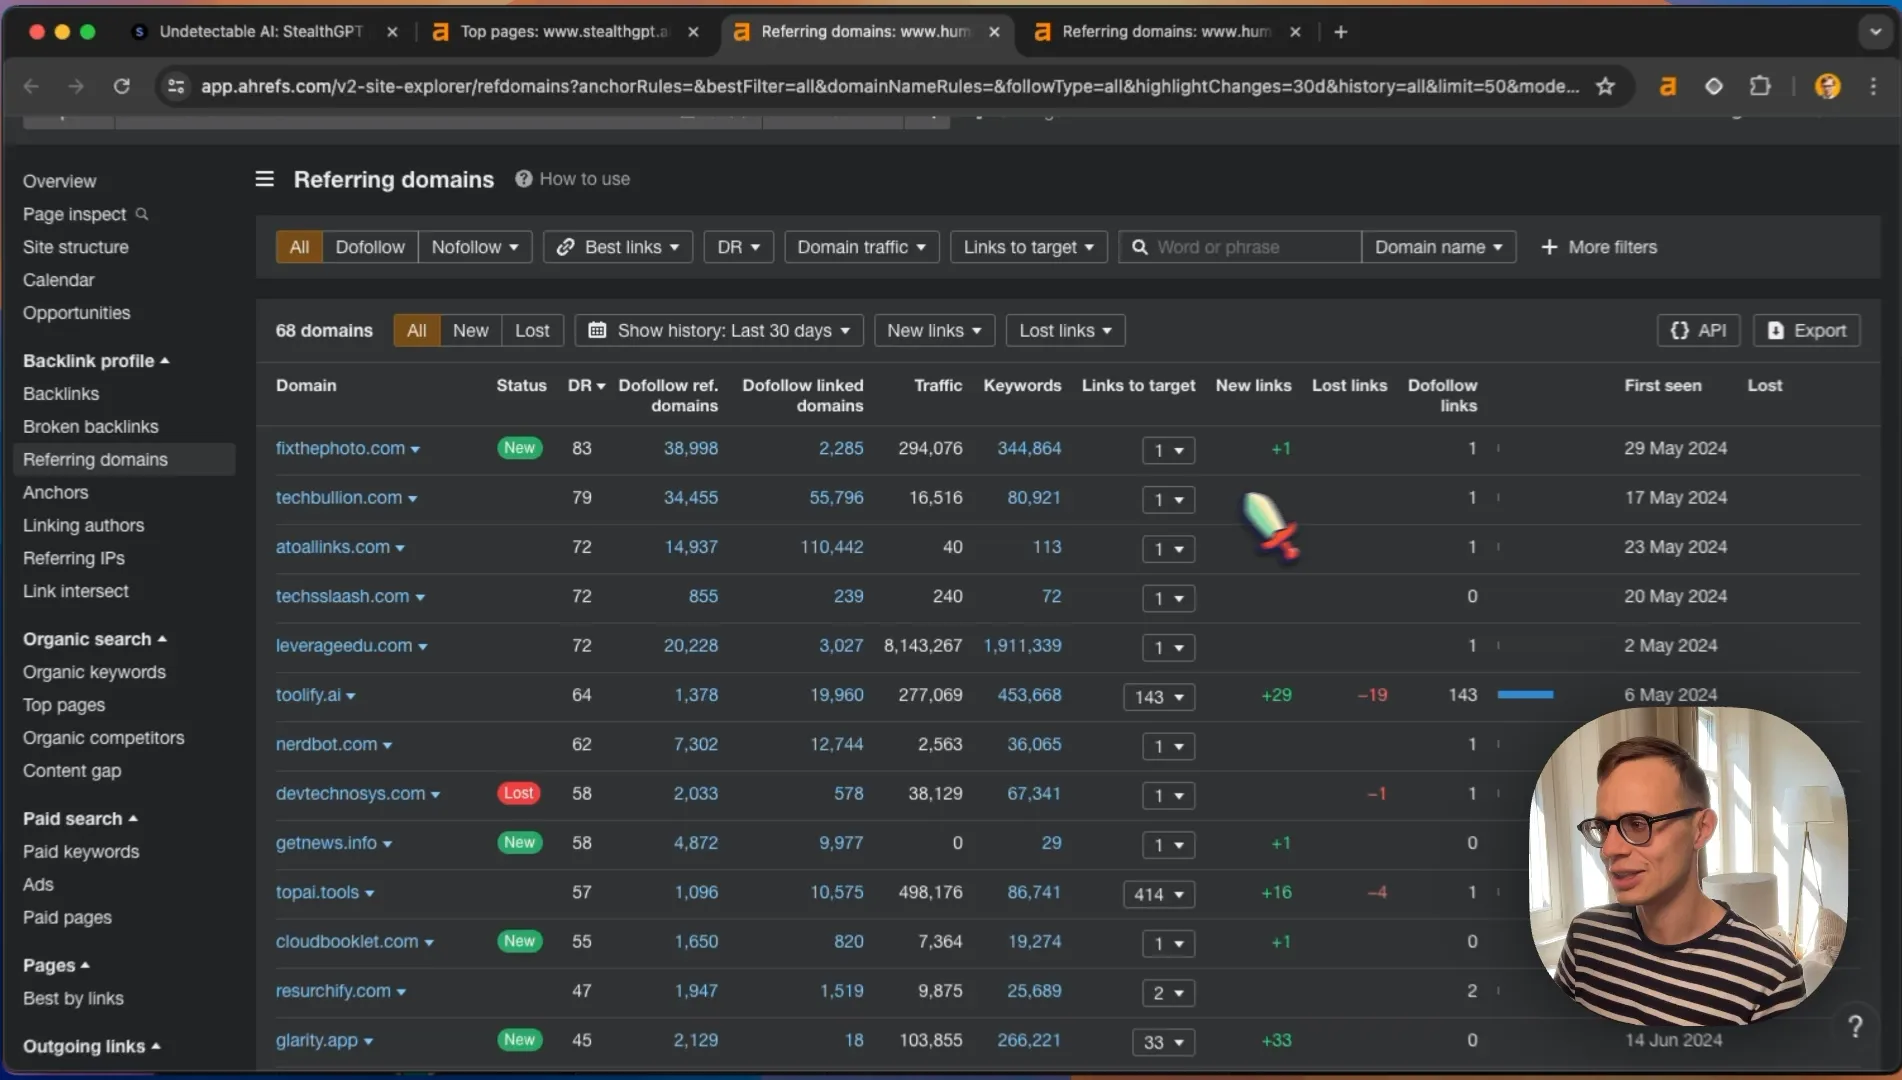Open Anchors in the sidebar menu
The image size is (1902, 1080).
click(56, 493)
